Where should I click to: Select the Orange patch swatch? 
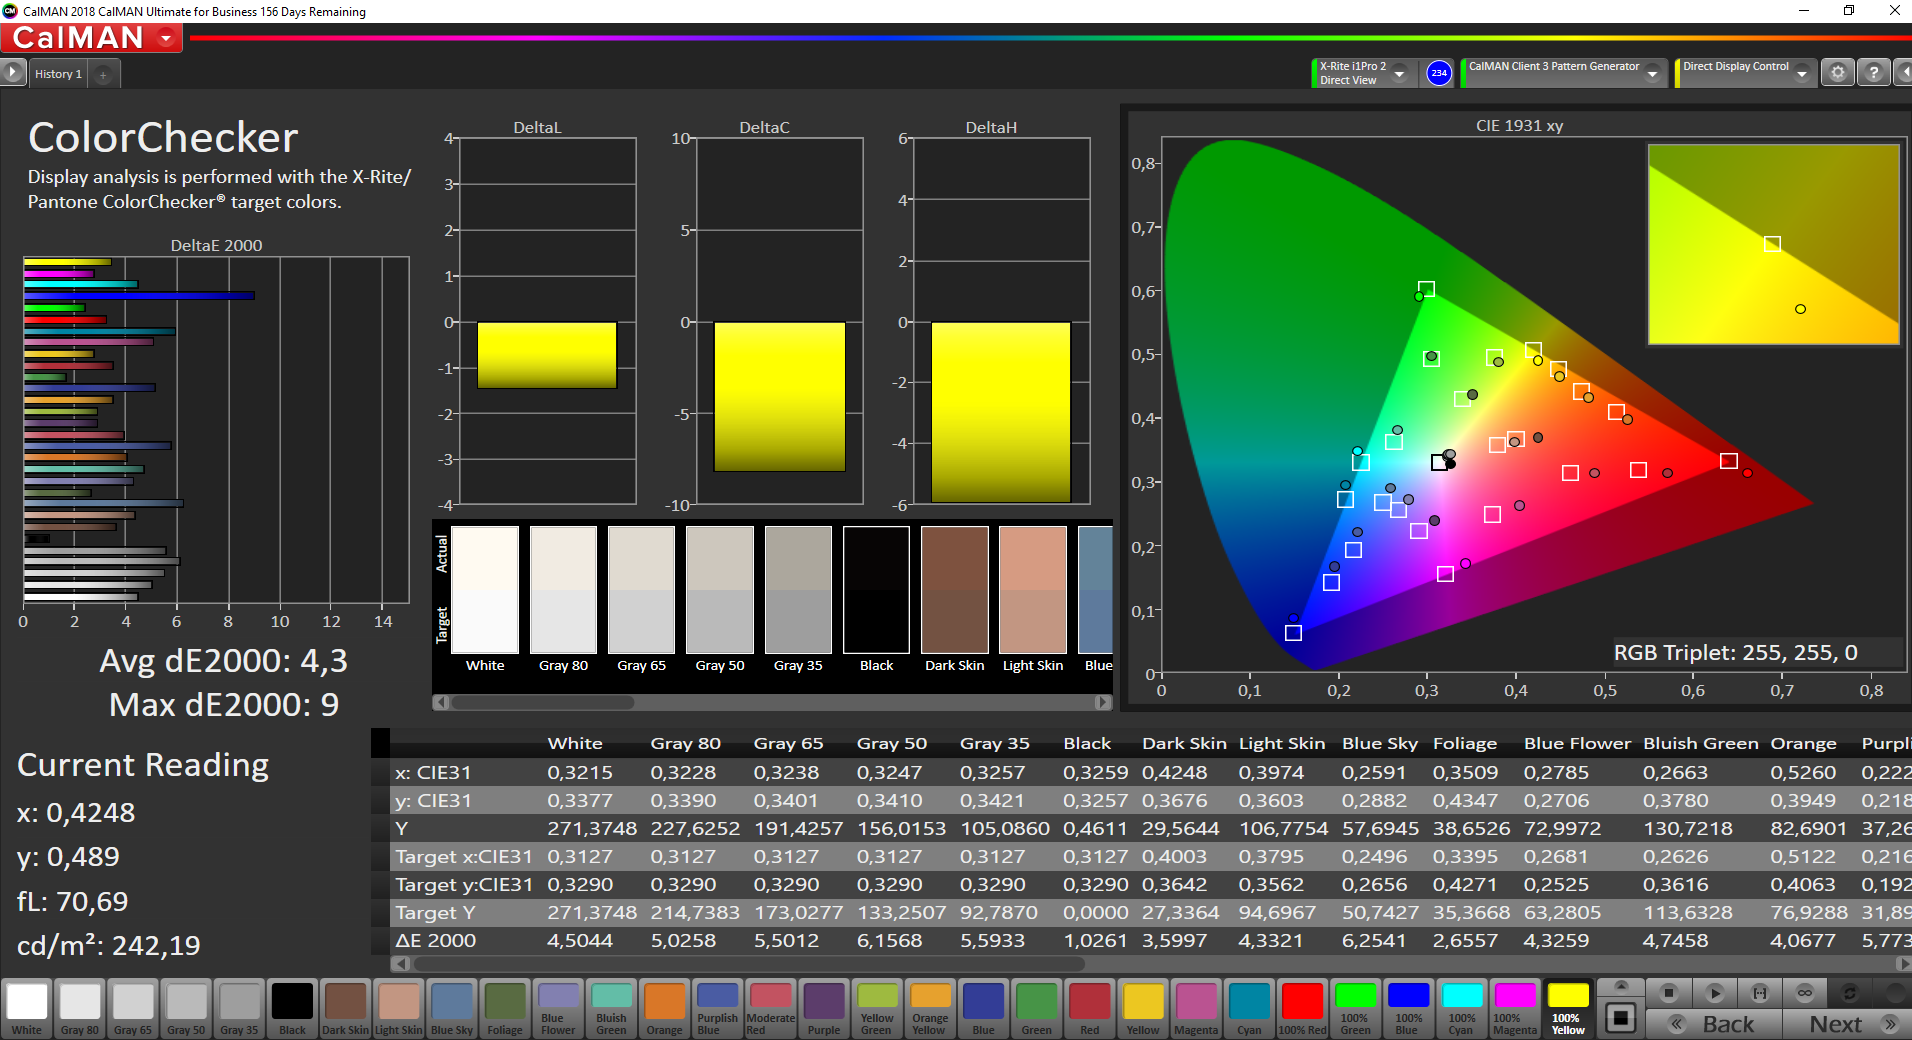tap(664, 1008)
